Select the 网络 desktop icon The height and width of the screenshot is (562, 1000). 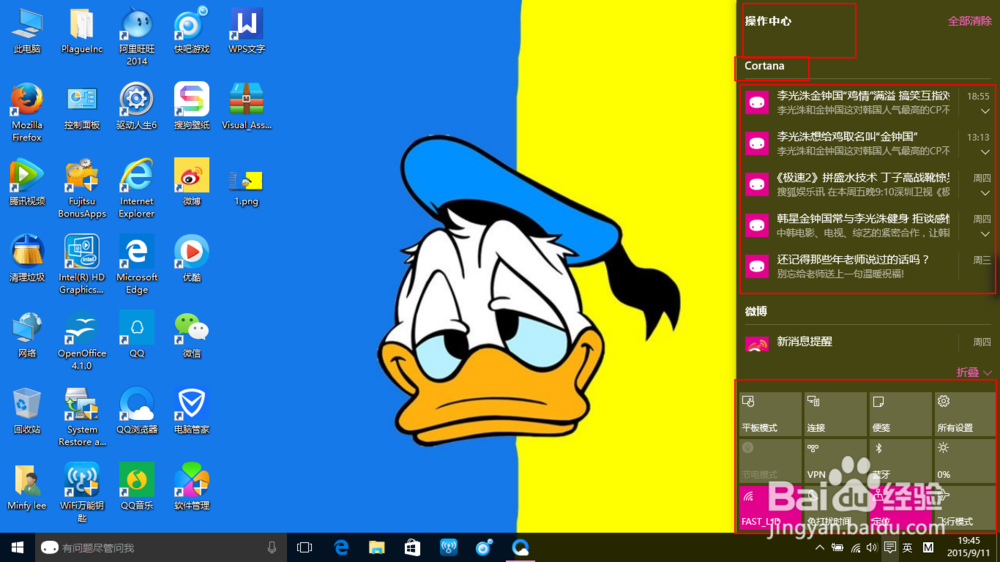27,334
